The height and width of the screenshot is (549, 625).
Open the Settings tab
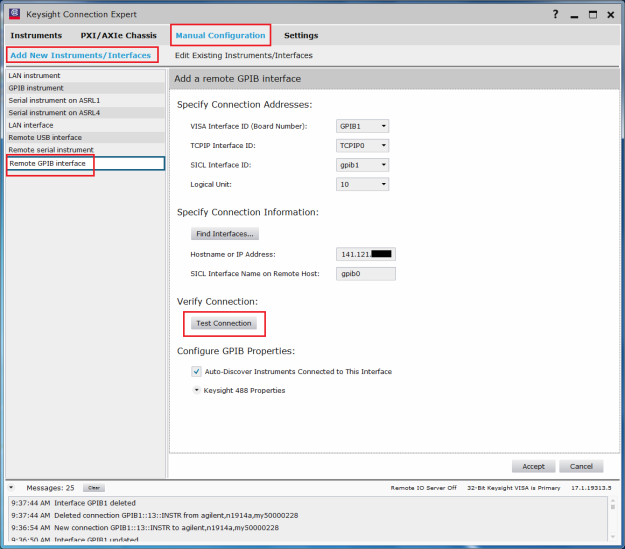301,35
